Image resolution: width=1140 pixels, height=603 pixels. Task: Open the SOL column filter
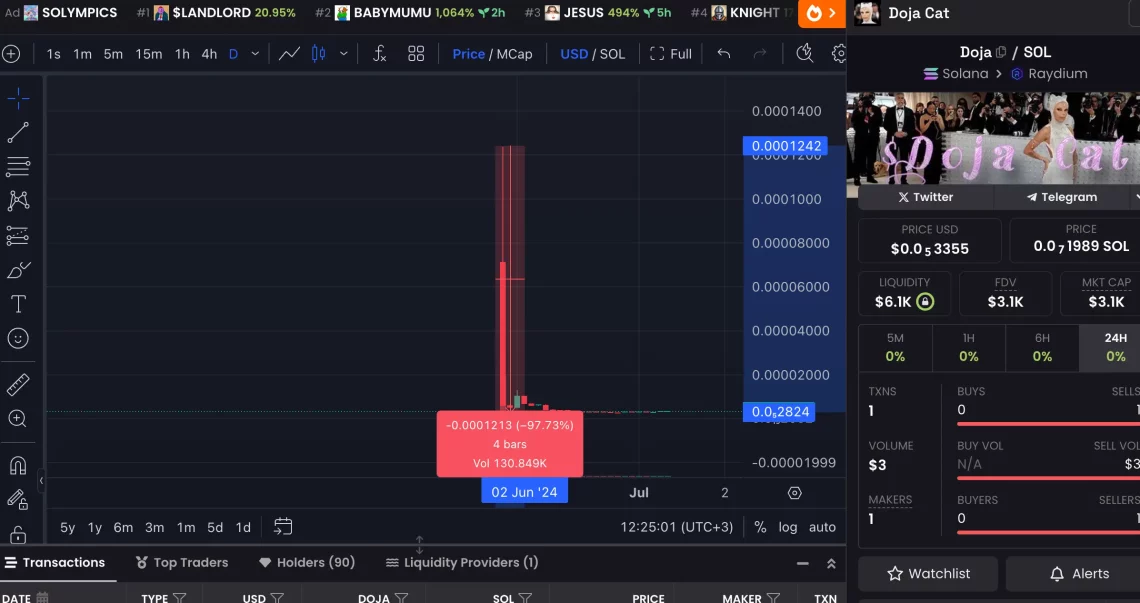[x=525, y=598]
